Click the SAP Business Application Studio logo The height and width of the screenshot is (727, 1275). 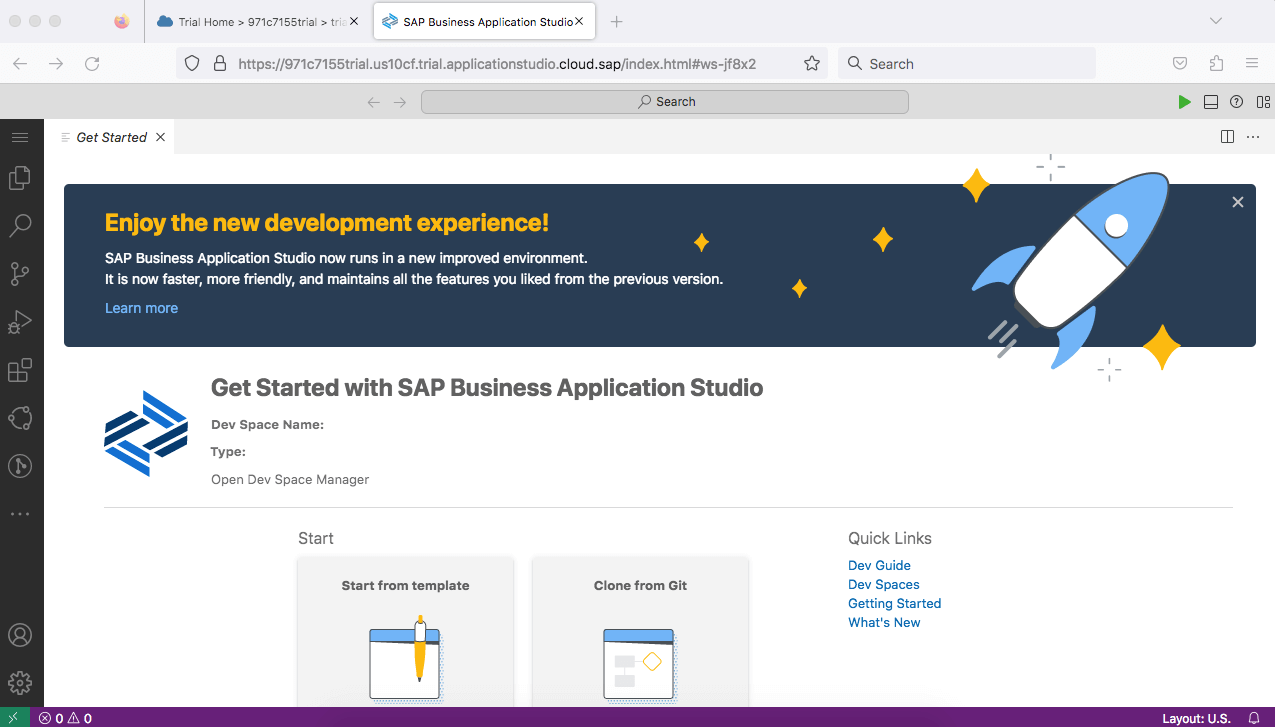(x=146, y=433)
